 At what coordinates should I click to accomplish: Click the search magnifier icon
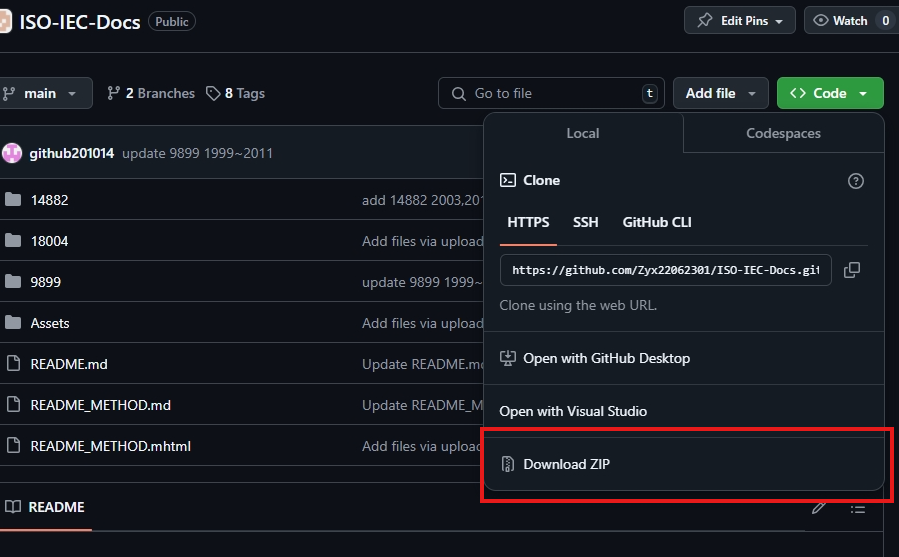pos(459,94)
